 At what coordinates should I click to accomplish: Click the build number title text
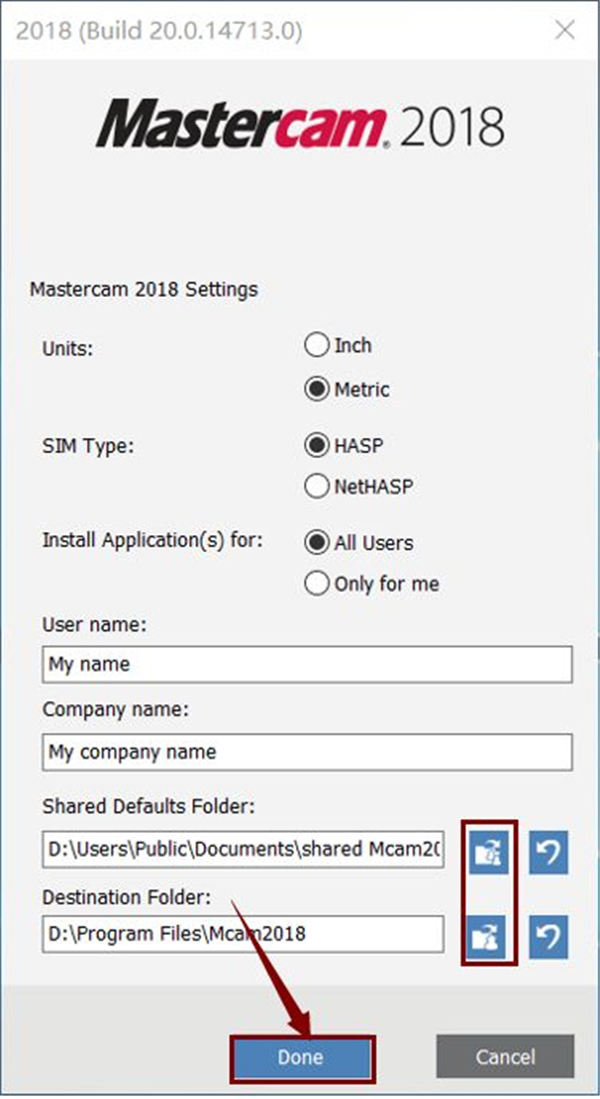point(159,32)
